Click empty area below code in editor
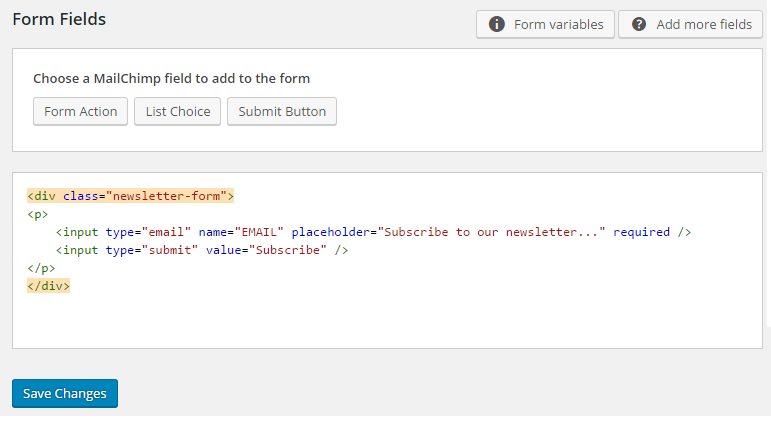Image resolution: width=771 pixels, height=425 pixels. click(387, 320)
